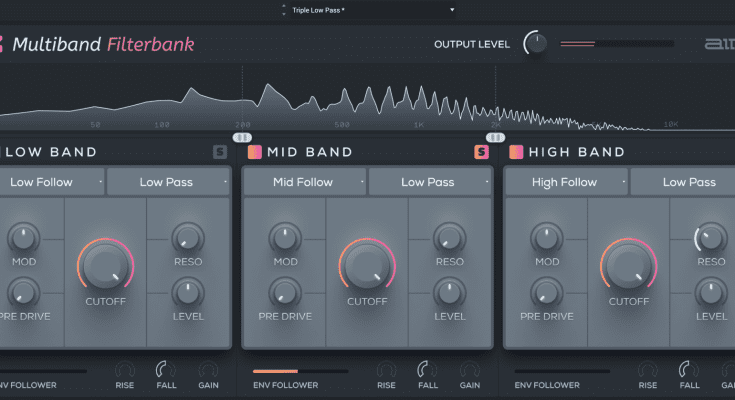Image resolution: width=735 pixels, height=400 pixels.
Task: Solo the Mid Band
Action: coord(482,152)
